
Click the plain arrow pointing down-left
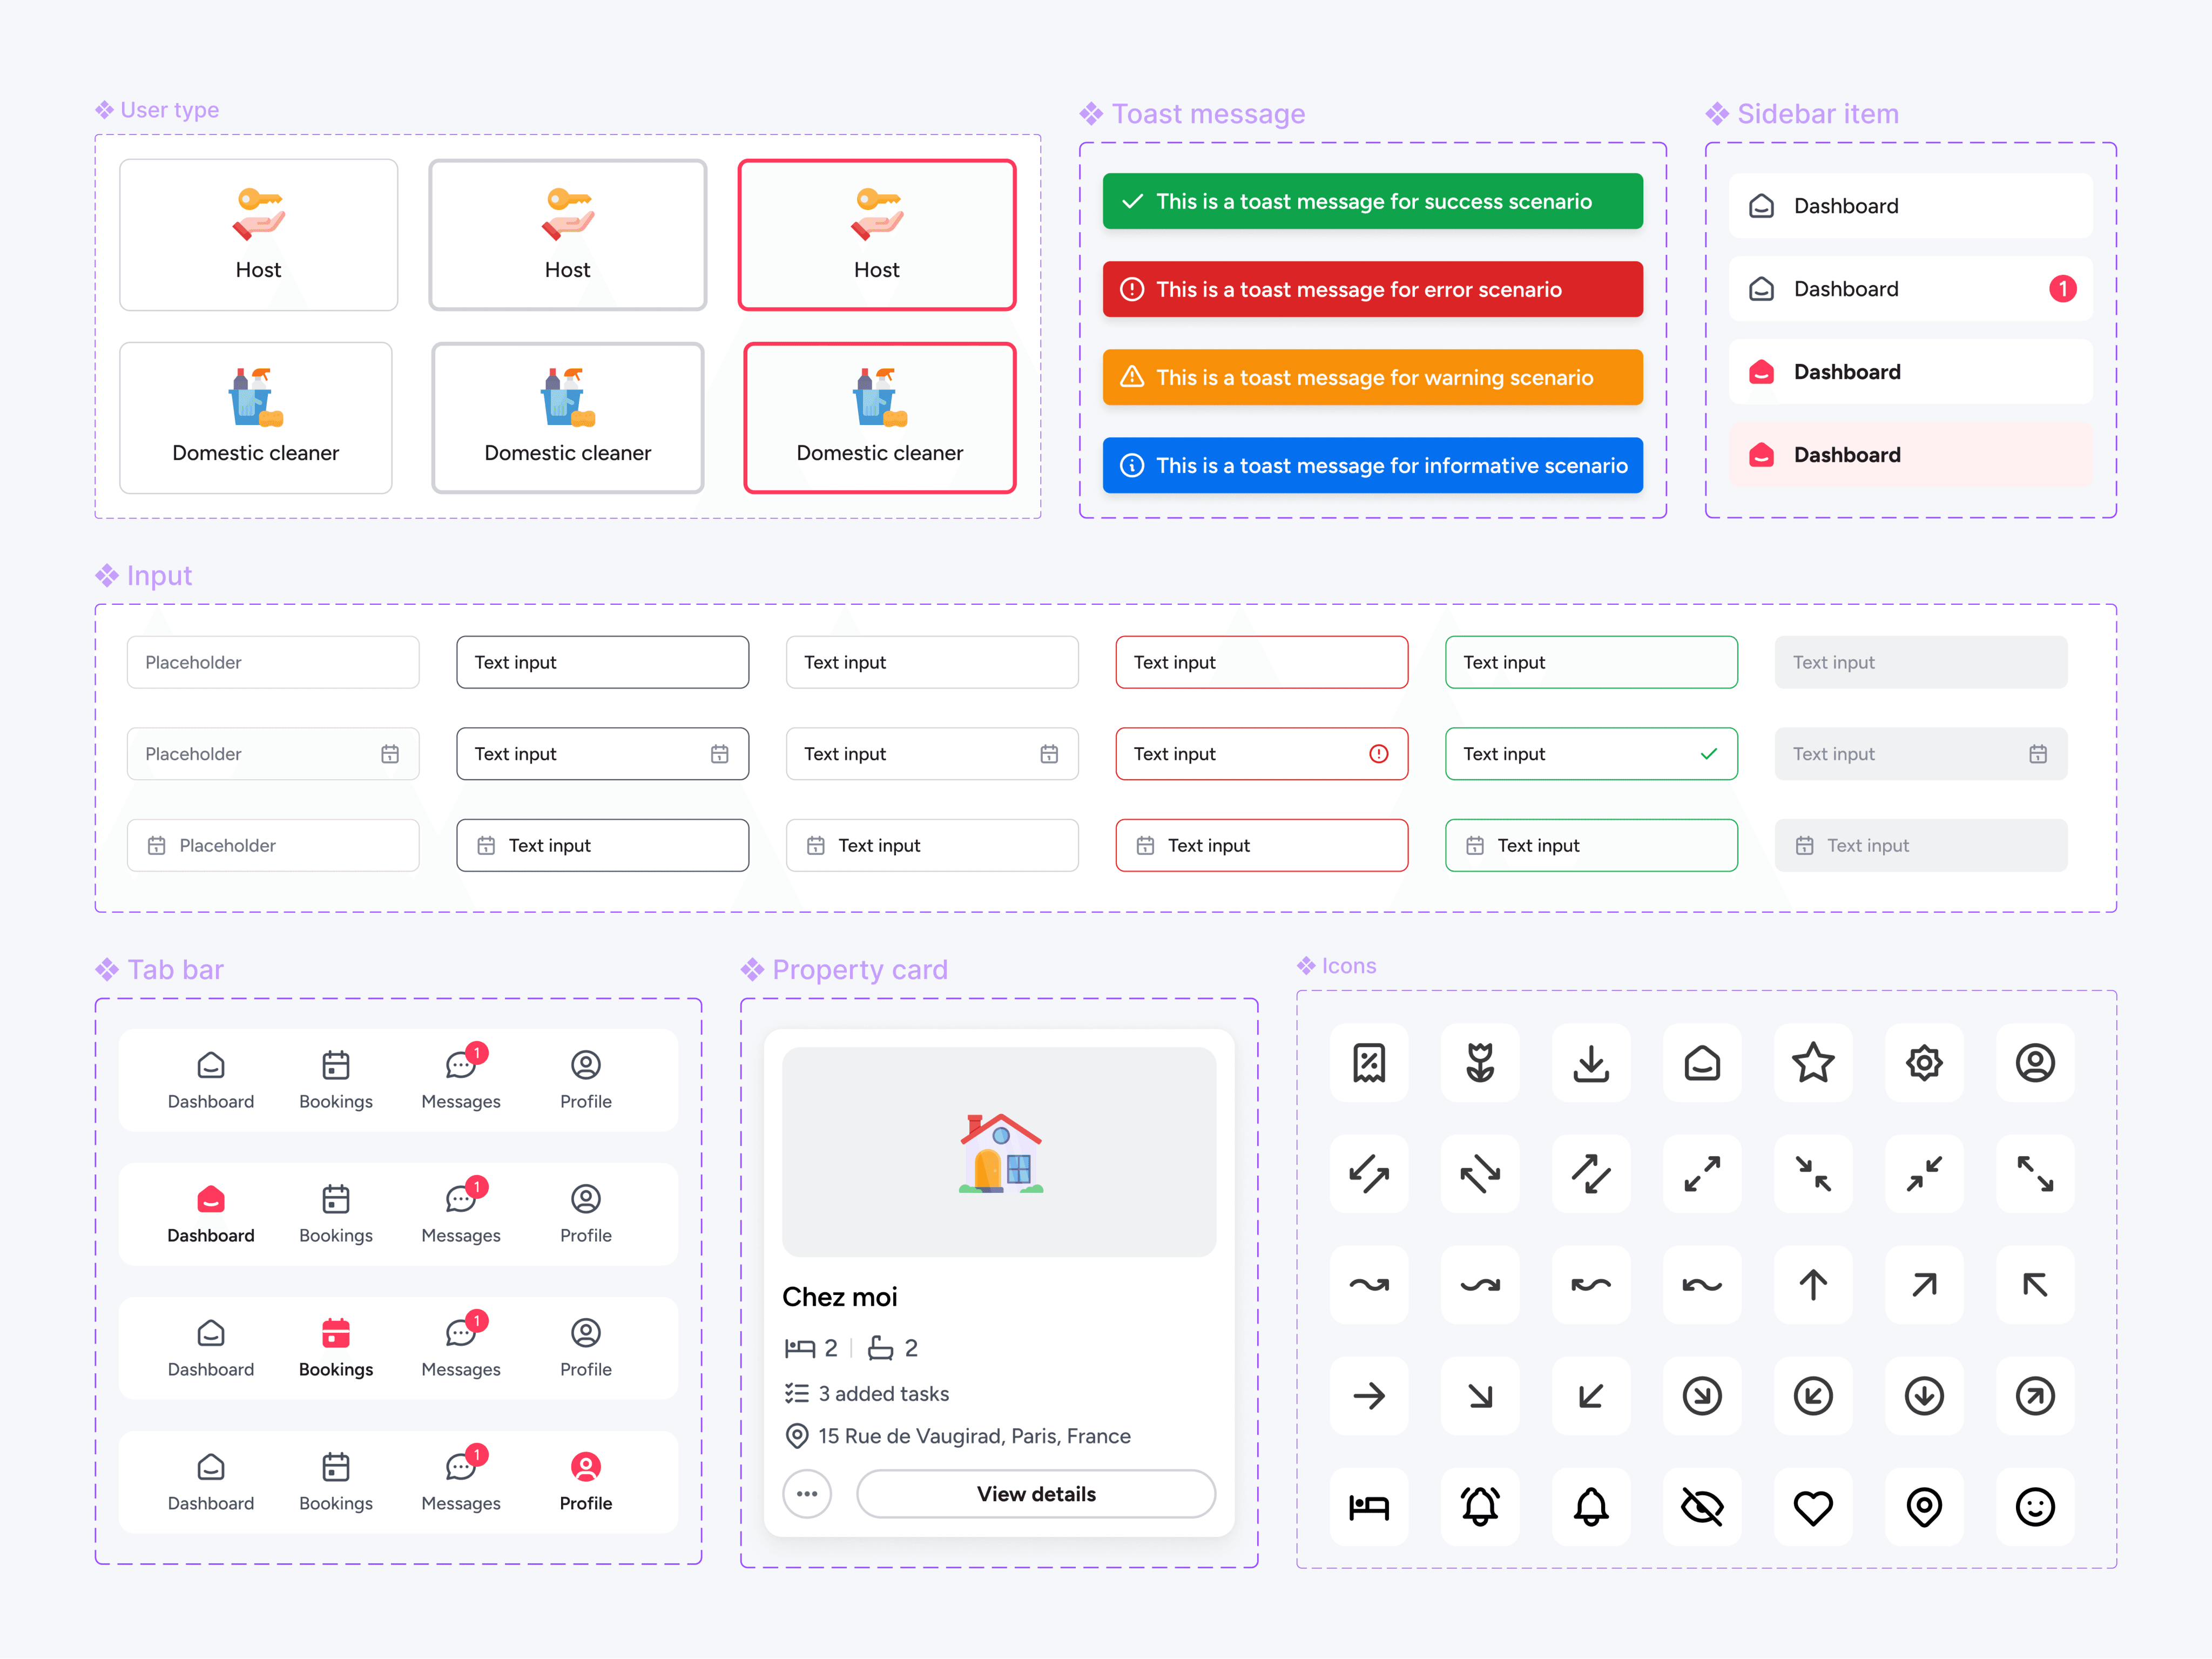coord(1591,1396)
